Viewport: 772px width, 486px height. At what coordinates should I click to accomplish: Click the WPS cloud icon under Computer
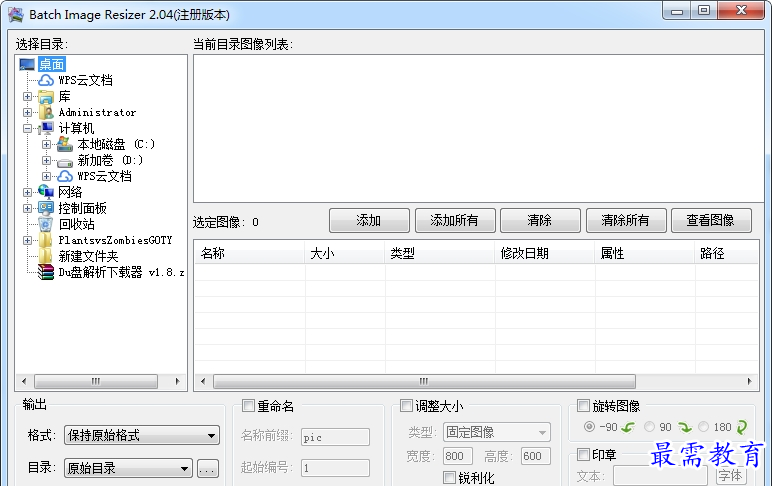(x=64, y=176)
